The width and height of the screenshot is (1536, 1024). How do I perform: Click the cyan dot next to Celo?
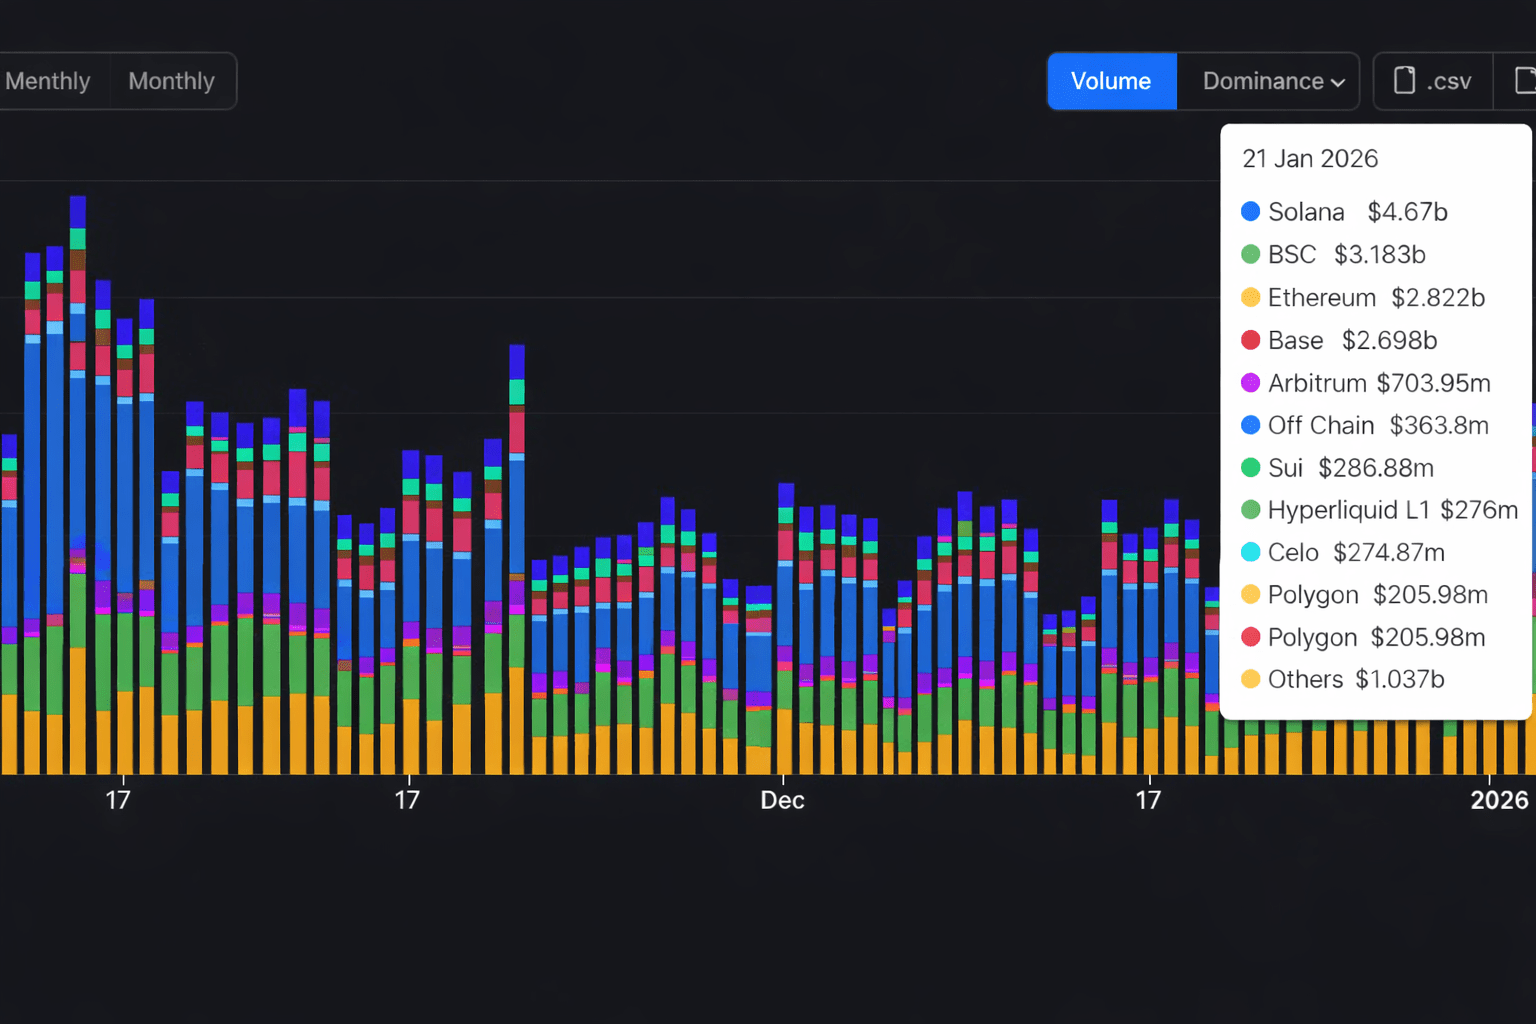pyautogui.click(x=1250, y=552)
